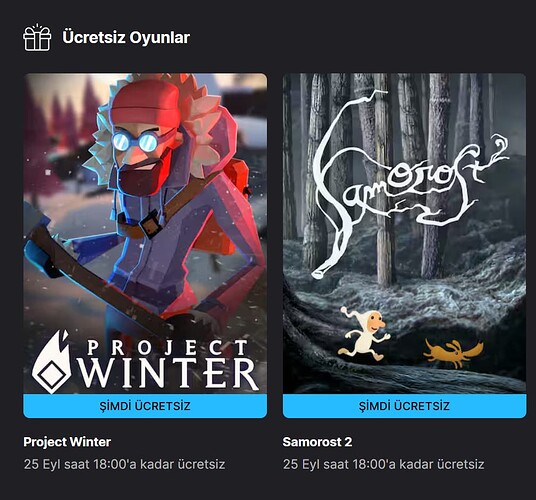
Task: Click the white gnome character running
Action: coord(364,334)
